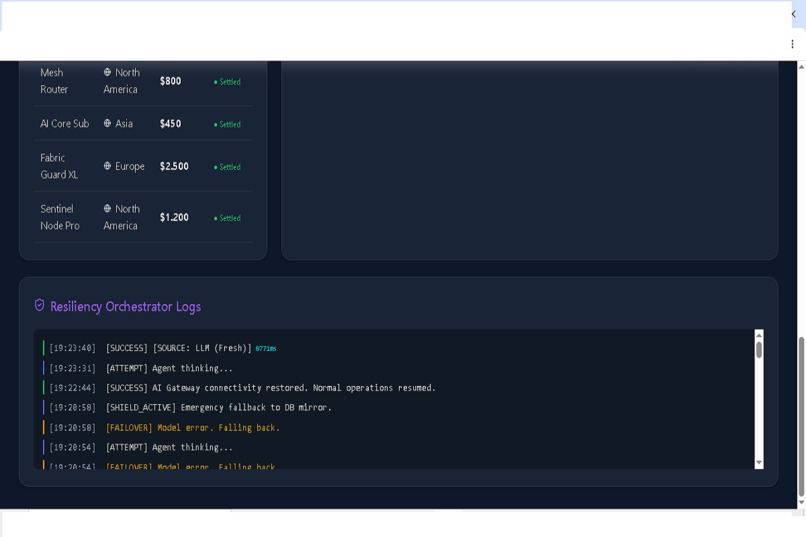This screenshot has height=537, width=806.
Task: Collapse side panel with the chevron arrow
Action: [x=793, y=14]
